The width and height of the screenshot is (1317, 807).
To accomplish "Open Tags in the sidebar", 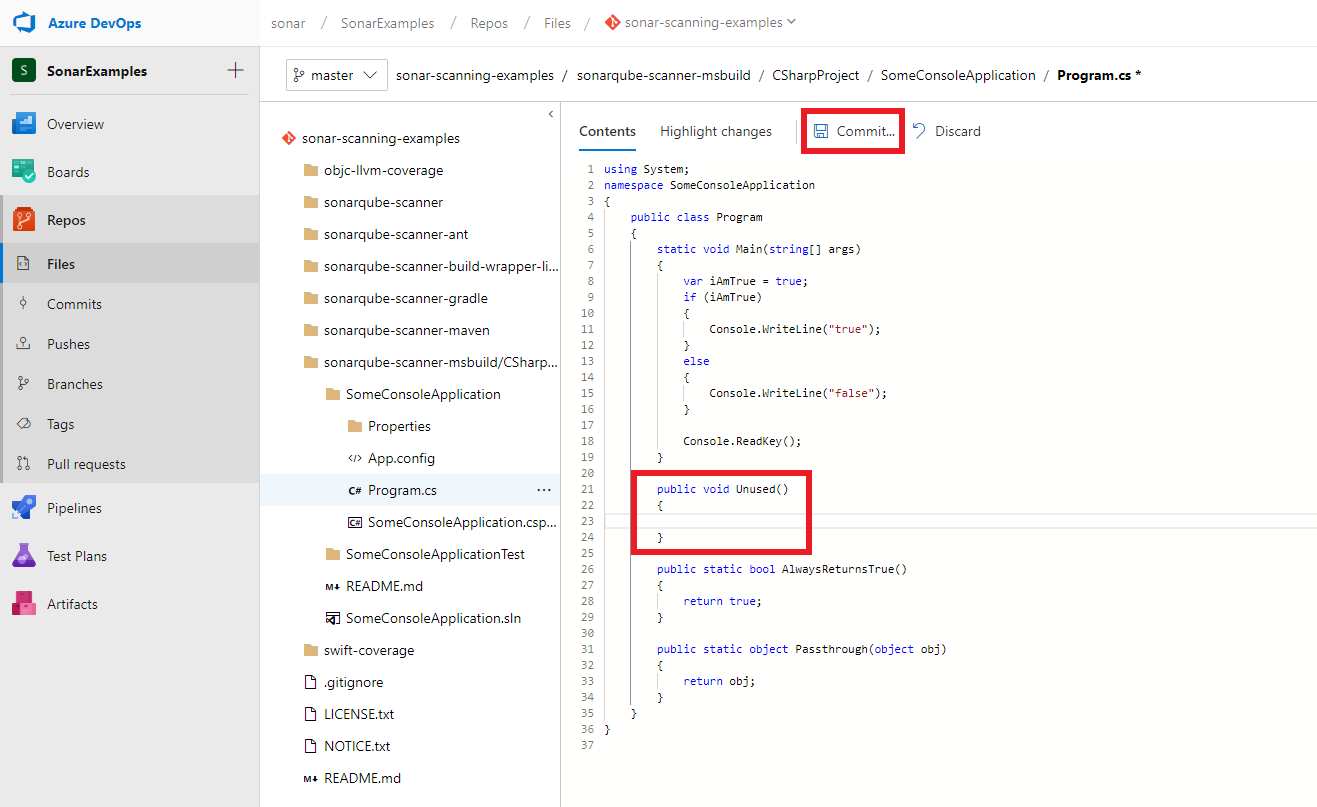I will coord(60,424).
